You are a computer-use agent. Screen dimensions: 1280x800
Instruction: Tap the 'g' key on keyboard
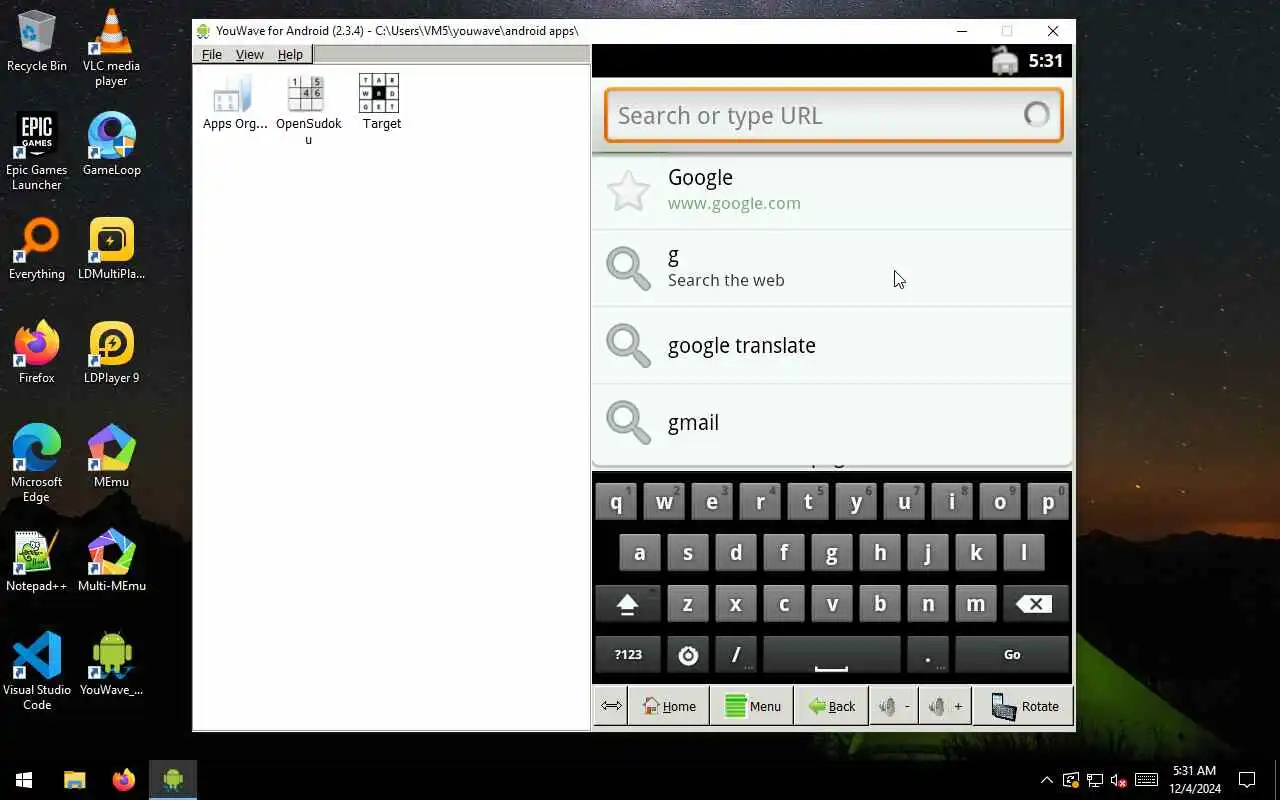(832, 553)
